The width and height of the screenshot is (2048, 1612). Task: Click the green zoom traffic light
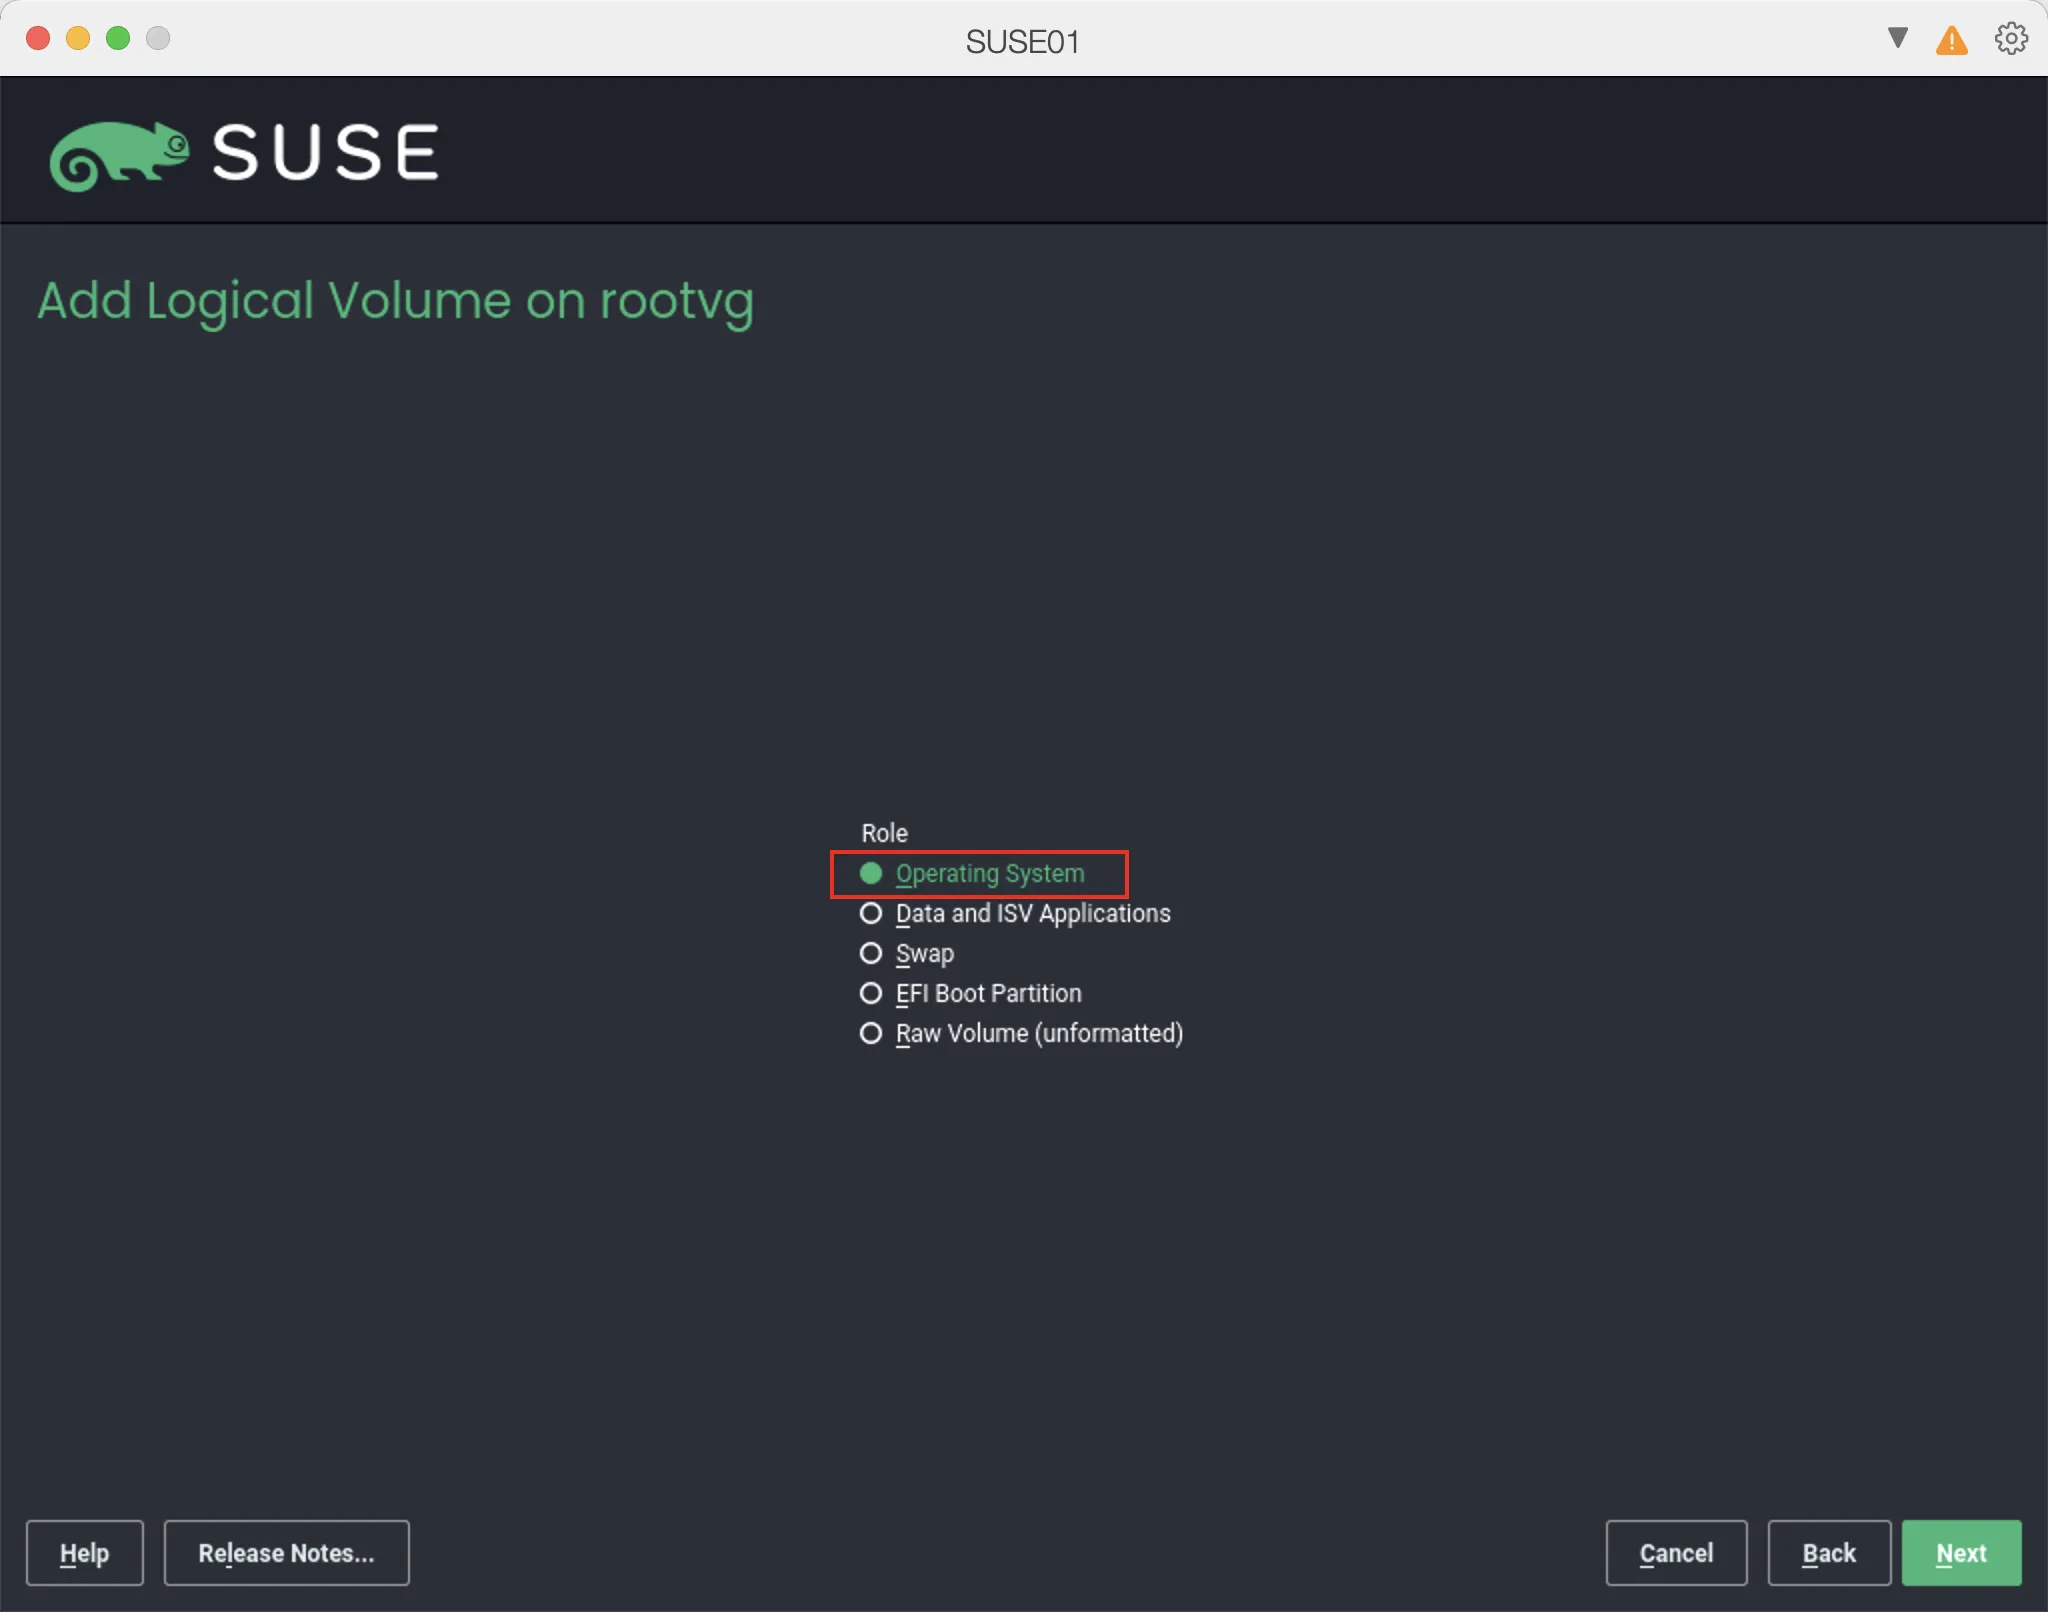coord(119,37)
